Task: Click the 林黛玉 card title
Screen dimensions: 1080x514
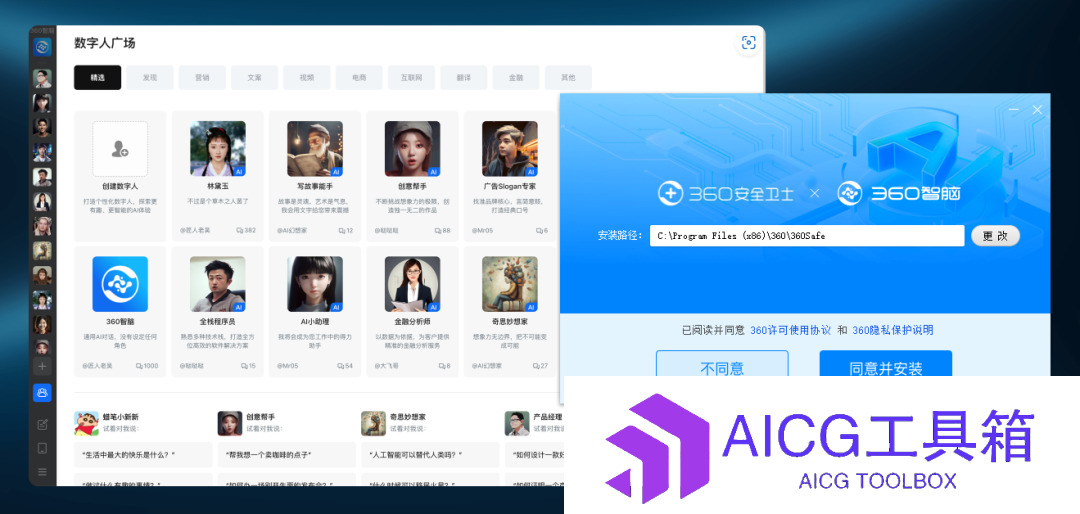Action: (x=218, y=187)
